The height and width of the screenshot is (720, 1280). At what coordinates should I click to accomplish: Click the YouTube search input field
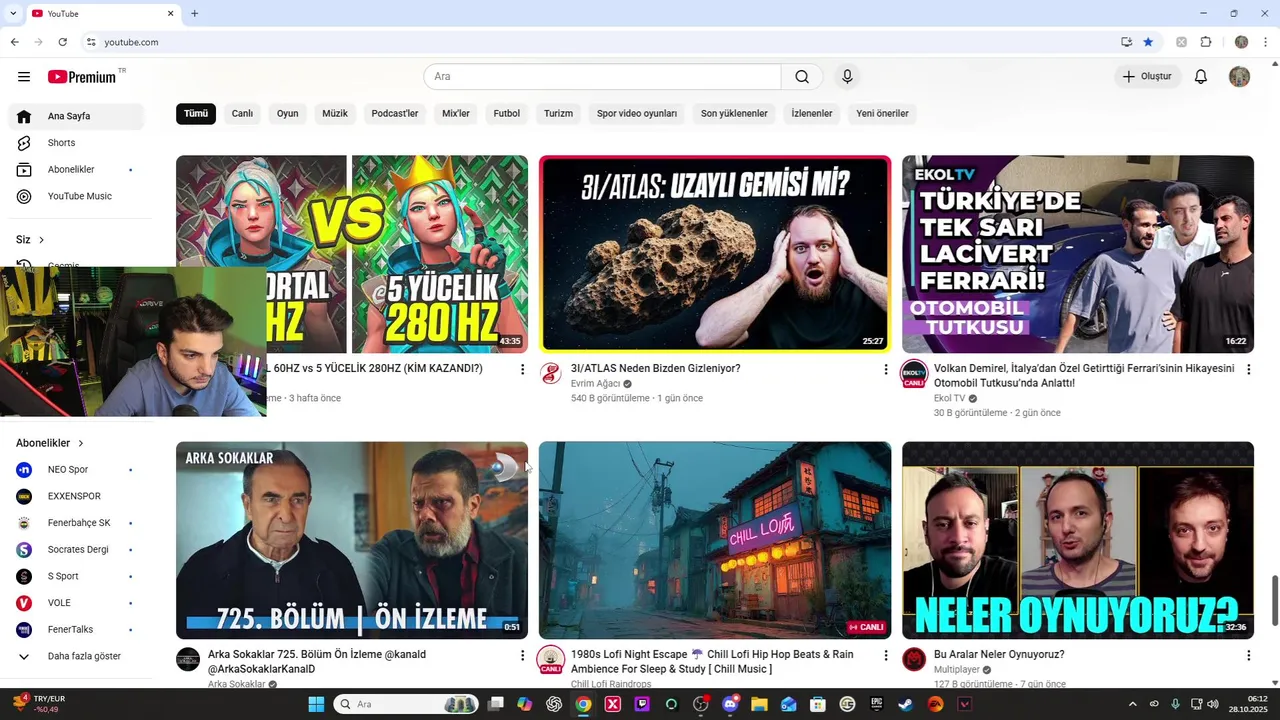click(603, 77)
